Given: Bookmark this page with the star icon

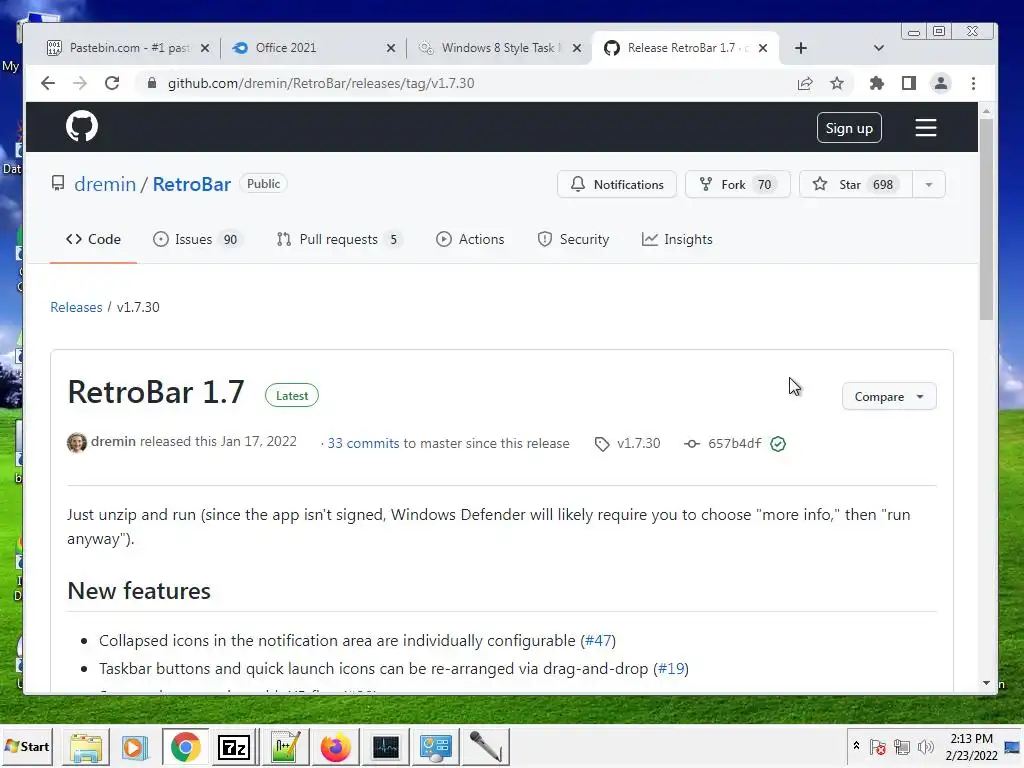Looking at the screenshot, I should tap(837, 83).
